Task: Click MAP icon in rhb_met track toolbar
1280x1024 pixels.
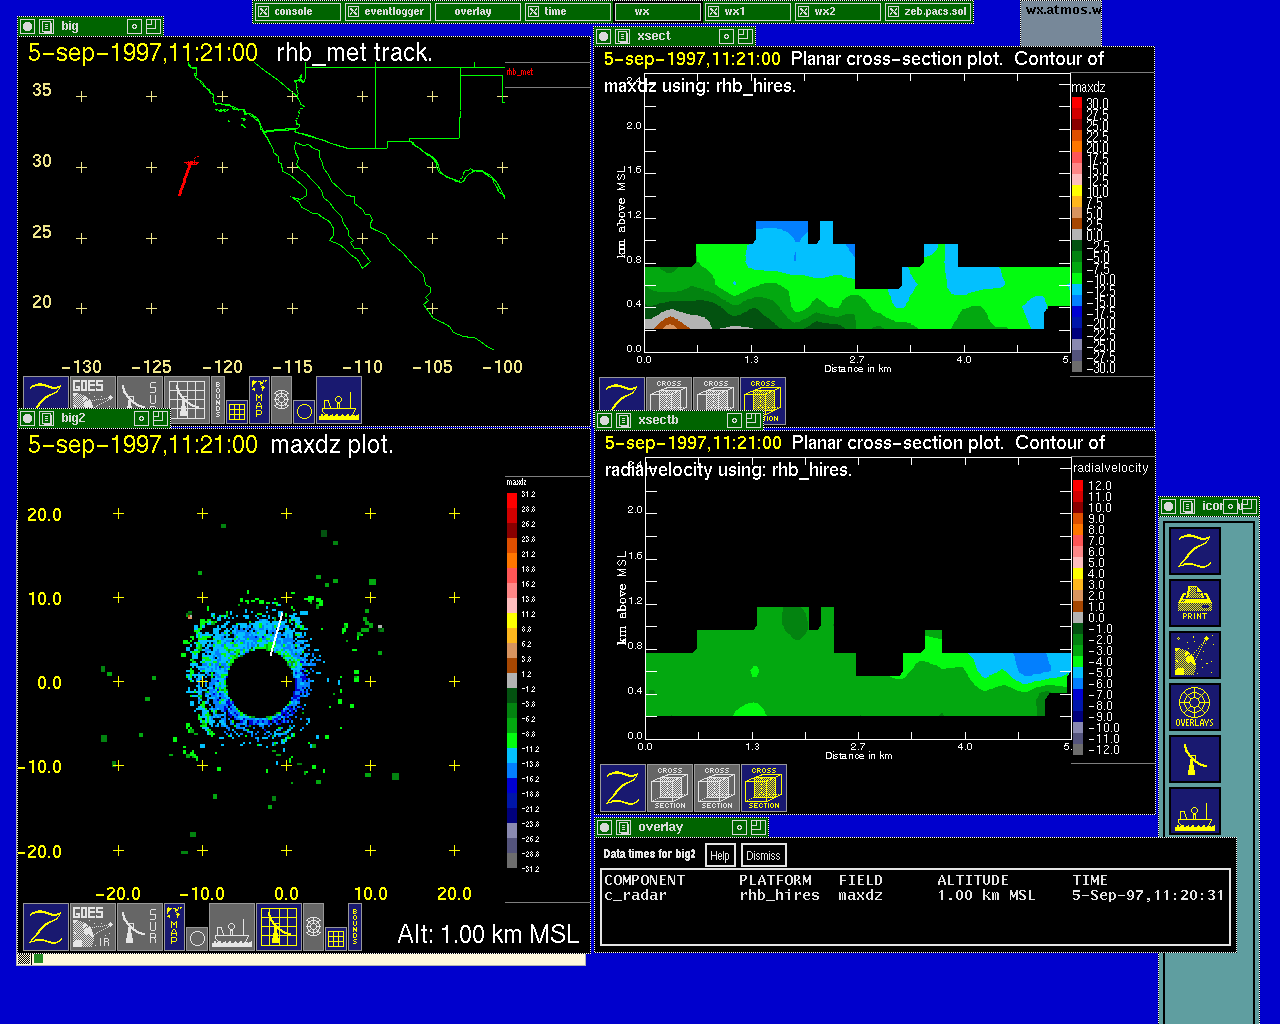Action: pyautogui.click(x=259, y=398)
